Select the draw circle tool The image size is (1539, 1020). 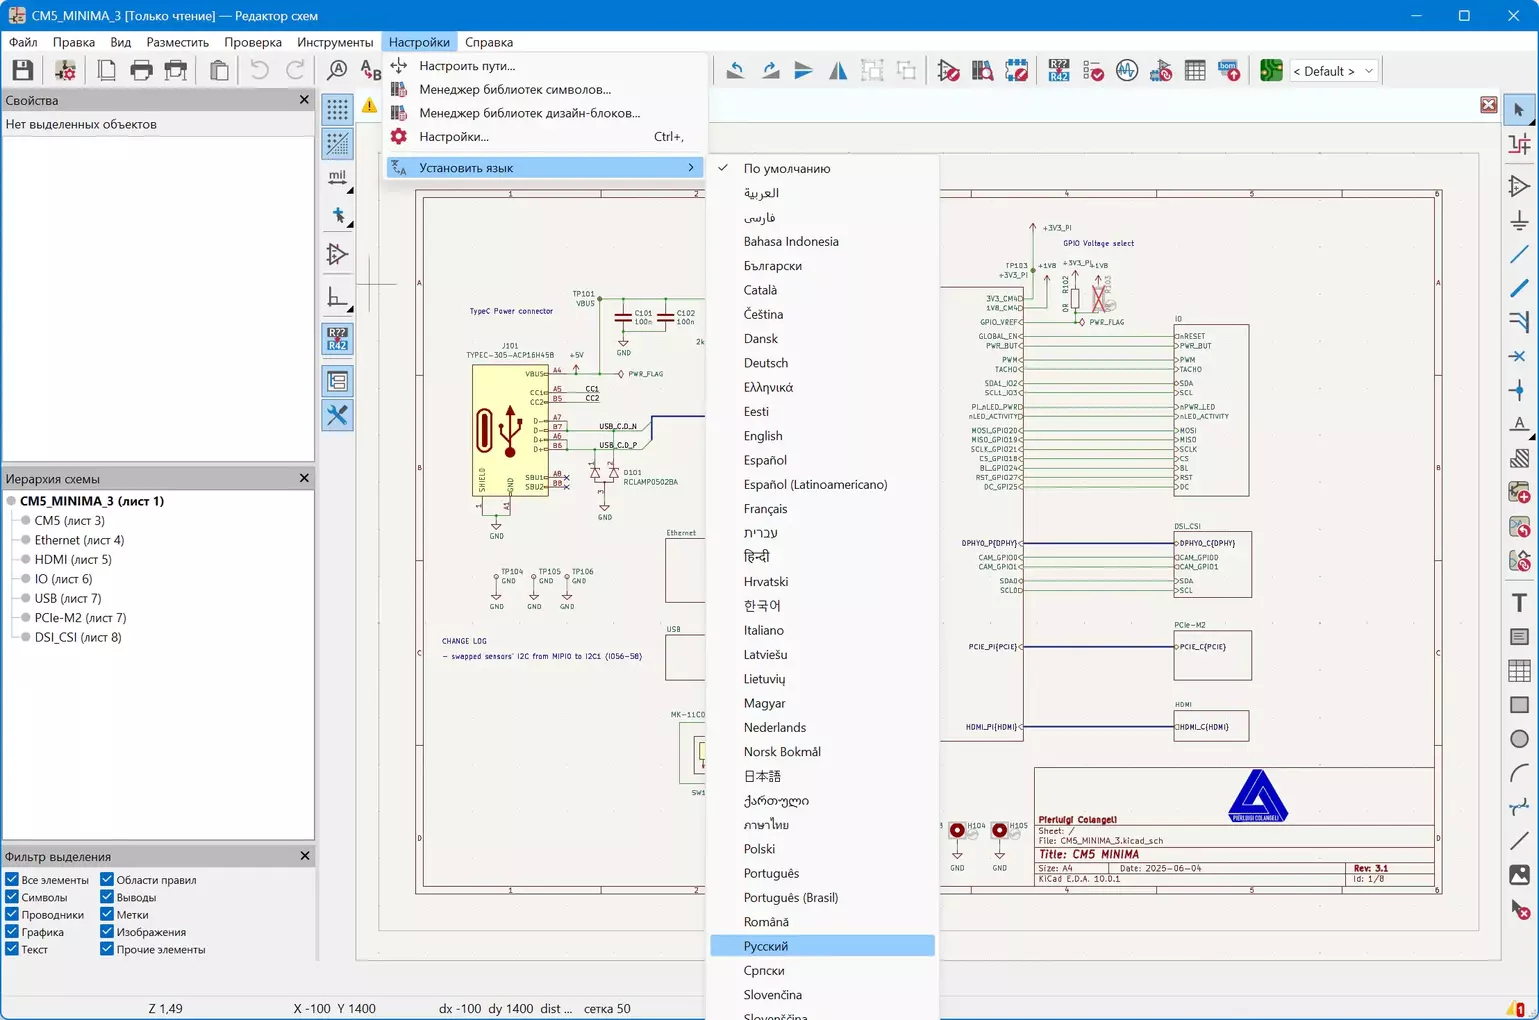(1519, 739)
